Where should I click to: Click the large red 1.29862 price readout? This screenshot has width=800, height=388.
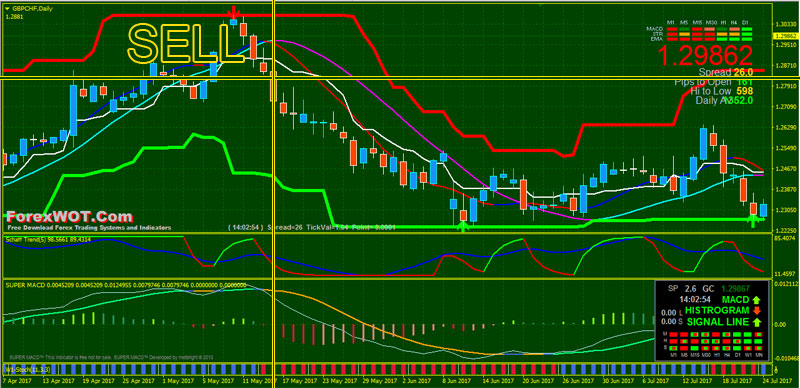(705, 55)
